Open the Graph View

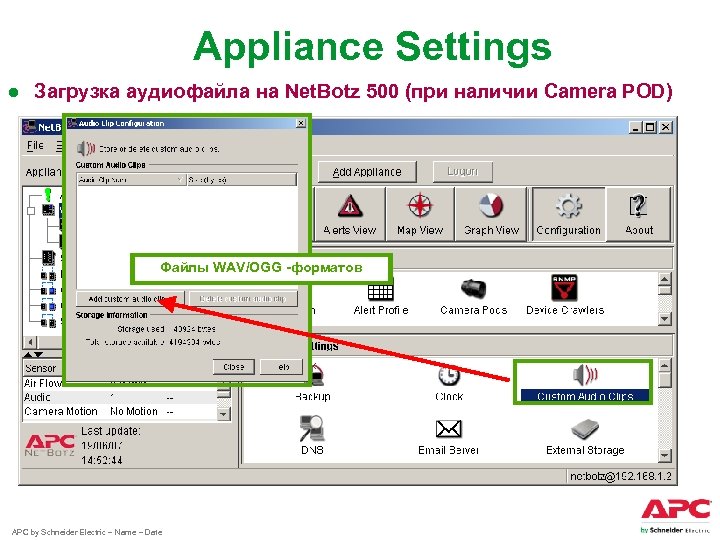click(491, 214)
